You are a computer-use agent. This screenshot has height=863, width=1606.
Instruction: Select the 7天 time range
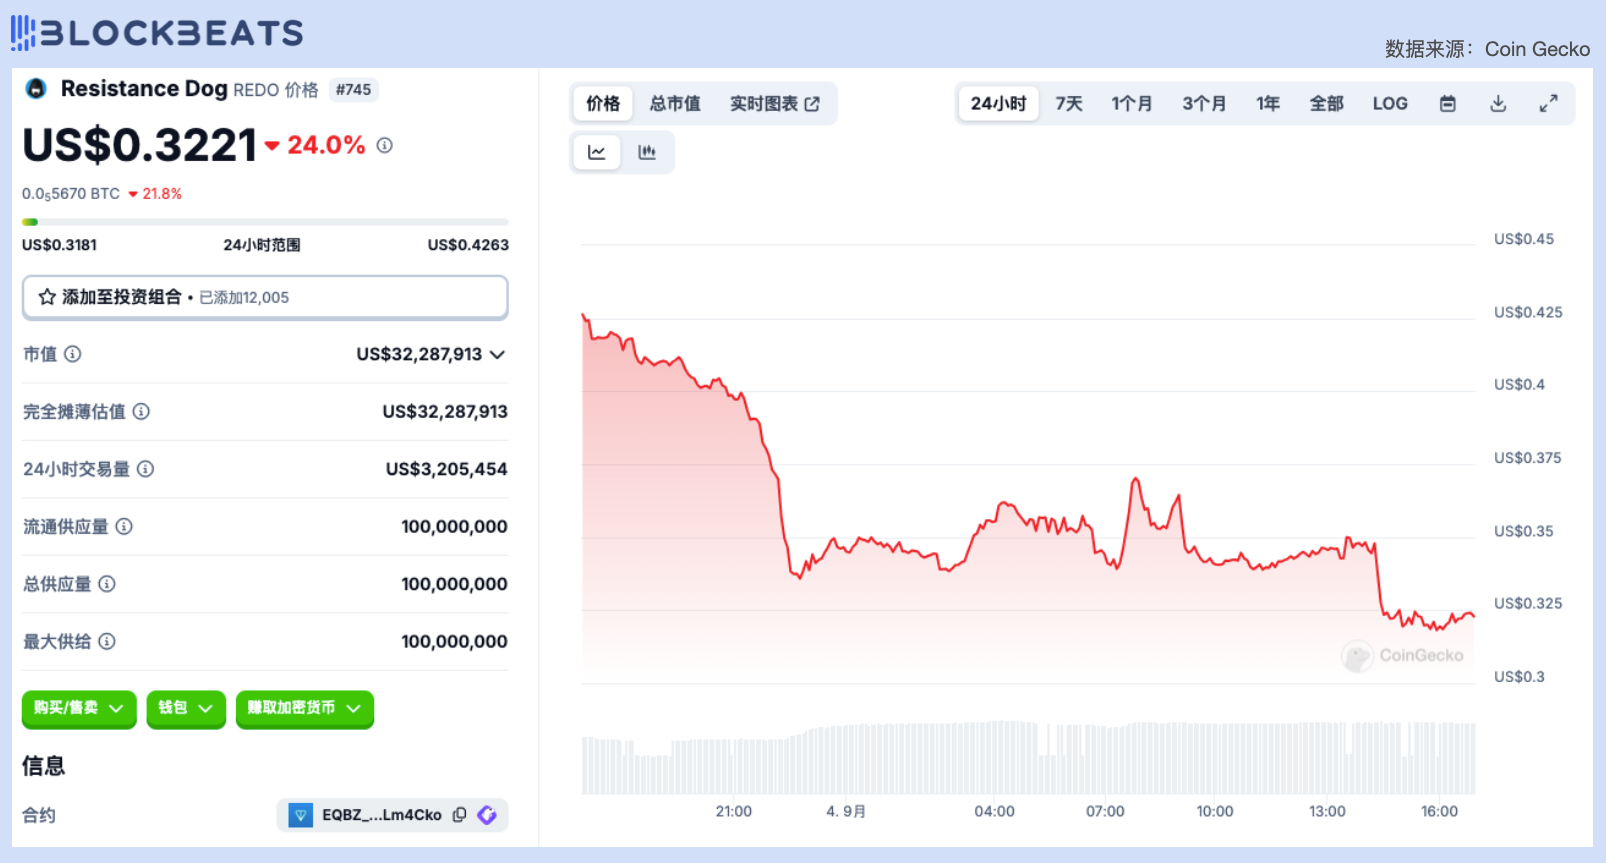tap(1069, 104)
